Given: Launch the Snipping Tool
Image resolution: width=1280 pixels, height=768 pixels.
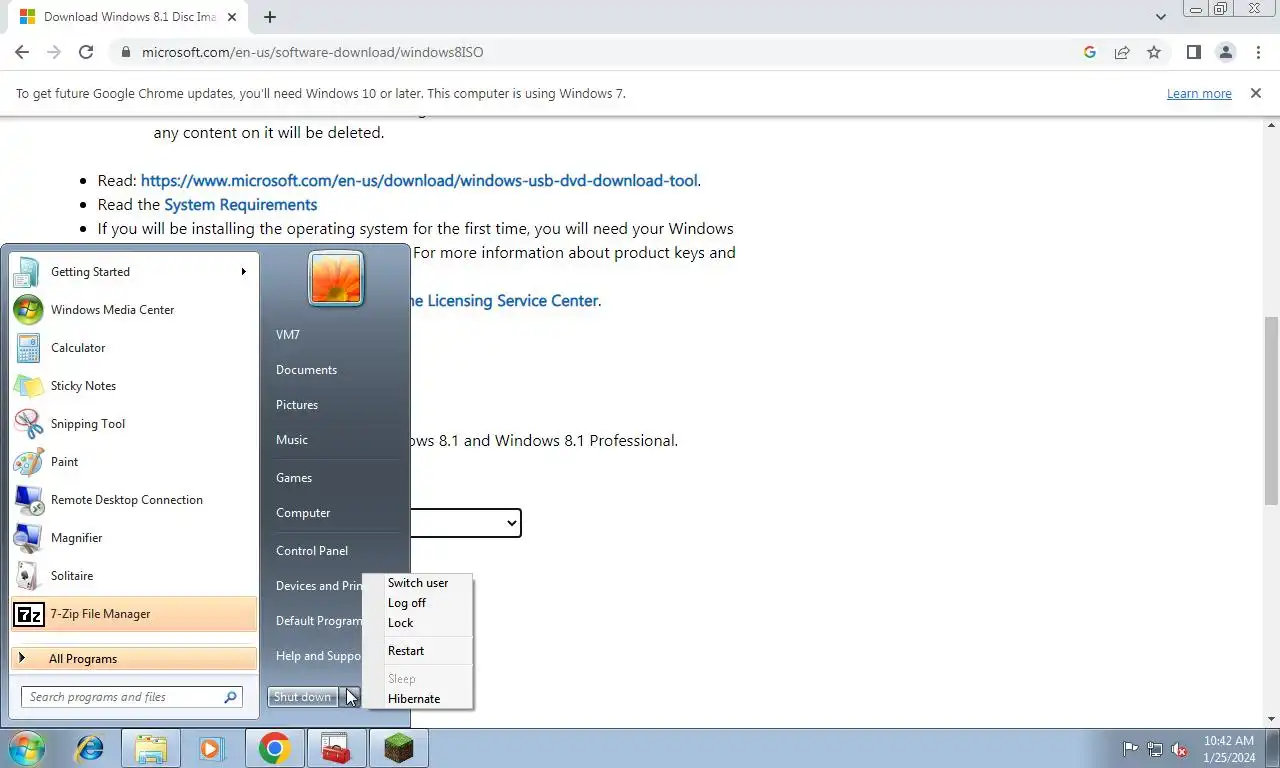Looking at the screenshot, I should click(133, 424).
